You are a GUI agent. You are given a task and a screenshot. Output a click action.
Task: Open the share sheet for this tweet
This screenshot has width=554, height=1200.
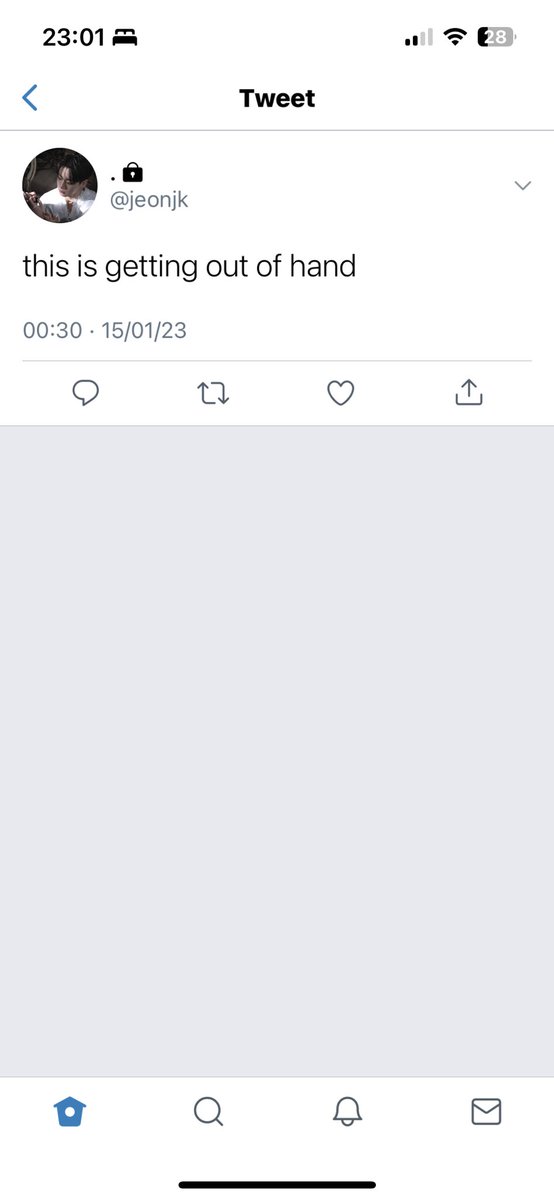(469, 393)
